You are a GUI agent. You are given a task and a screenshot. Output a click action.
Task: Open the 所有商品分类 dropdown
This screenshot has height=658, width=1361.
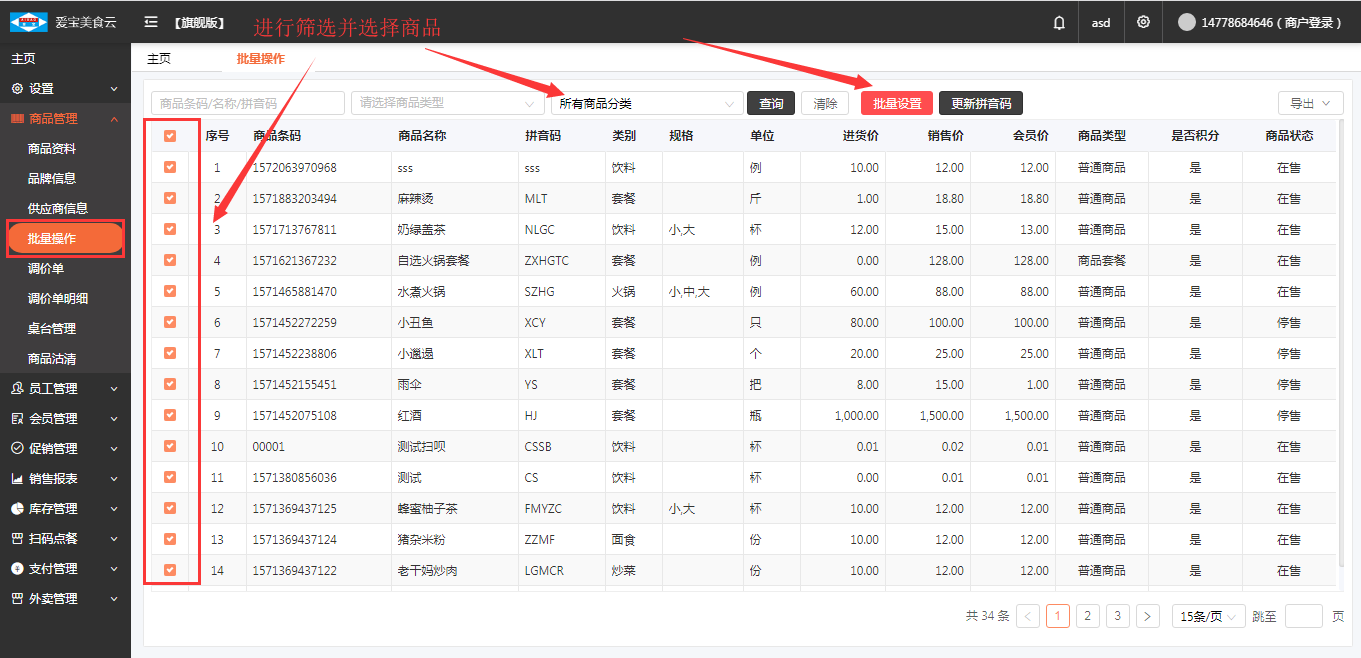[x=646, y=103]
